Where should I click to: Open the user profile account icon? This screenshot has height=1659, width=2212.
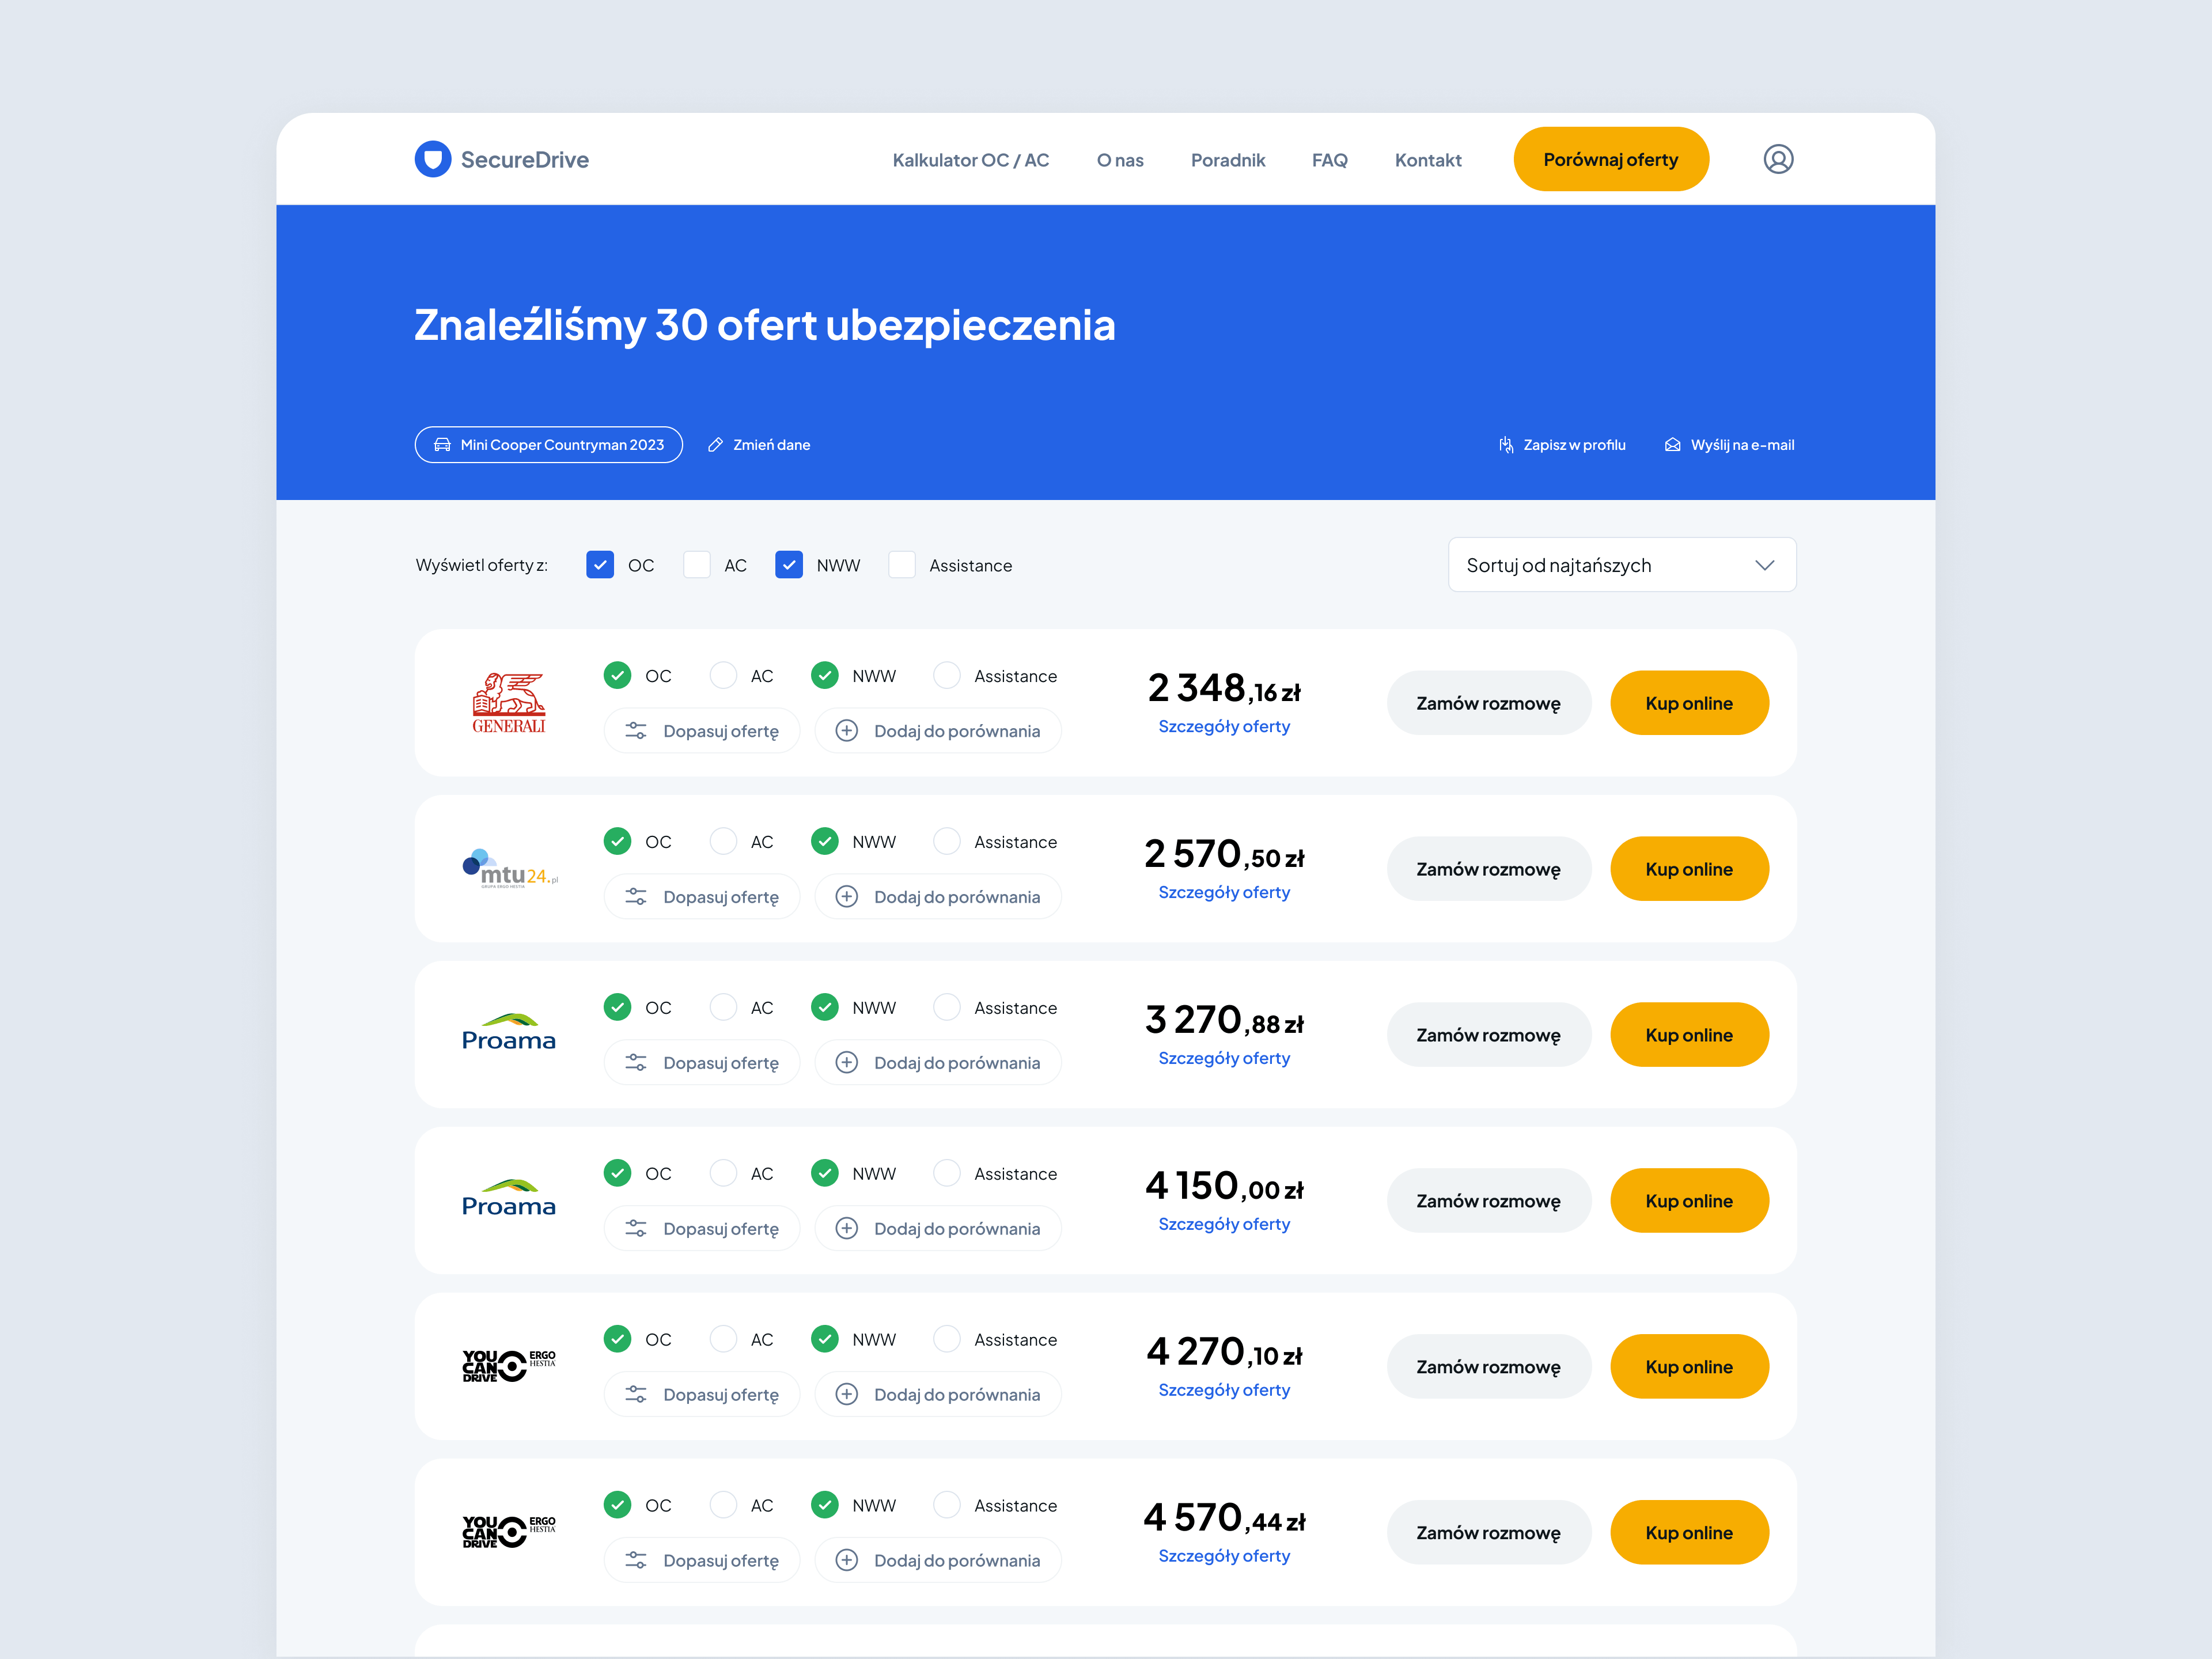1777,159
